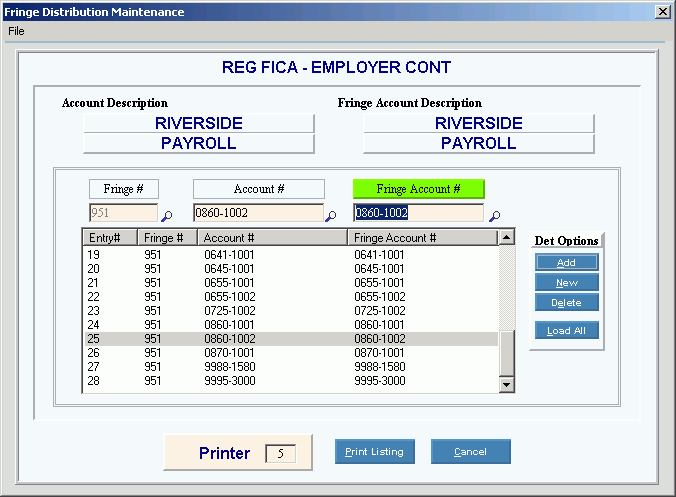The height and width of the screenshot is (497, 676).
Task: Click the list scrollbar thumb
Action: coord(507,353)
